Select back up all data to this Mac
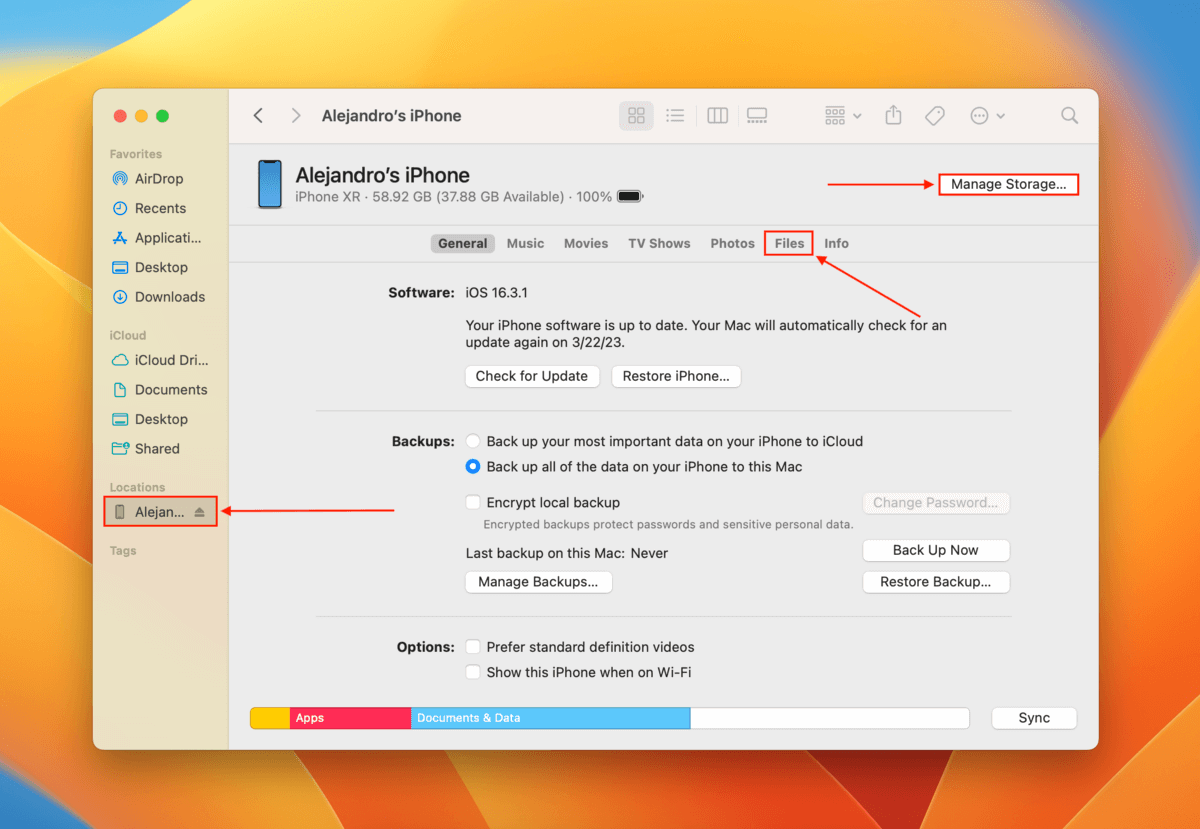The image size is (1200, 829). pyautogui.click(x=473, y=467)
